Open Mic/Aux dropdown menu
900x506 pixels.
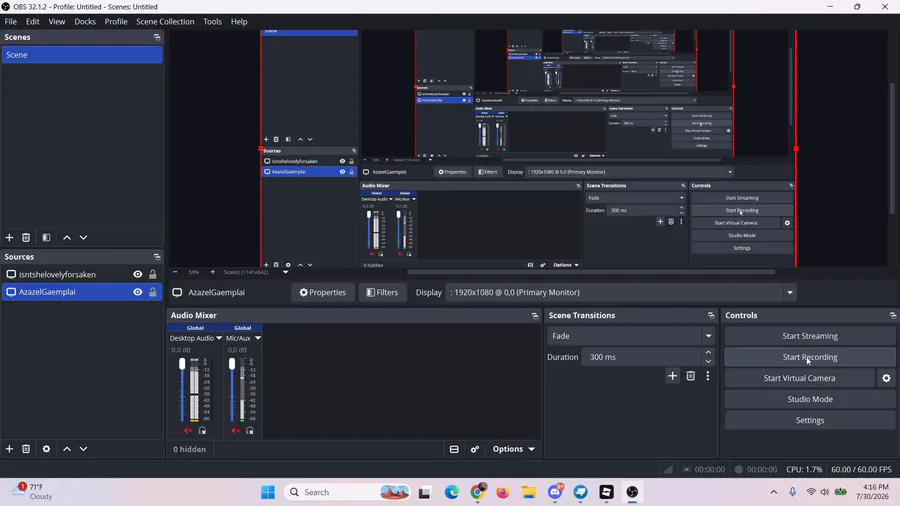click(x=258, y=338)
